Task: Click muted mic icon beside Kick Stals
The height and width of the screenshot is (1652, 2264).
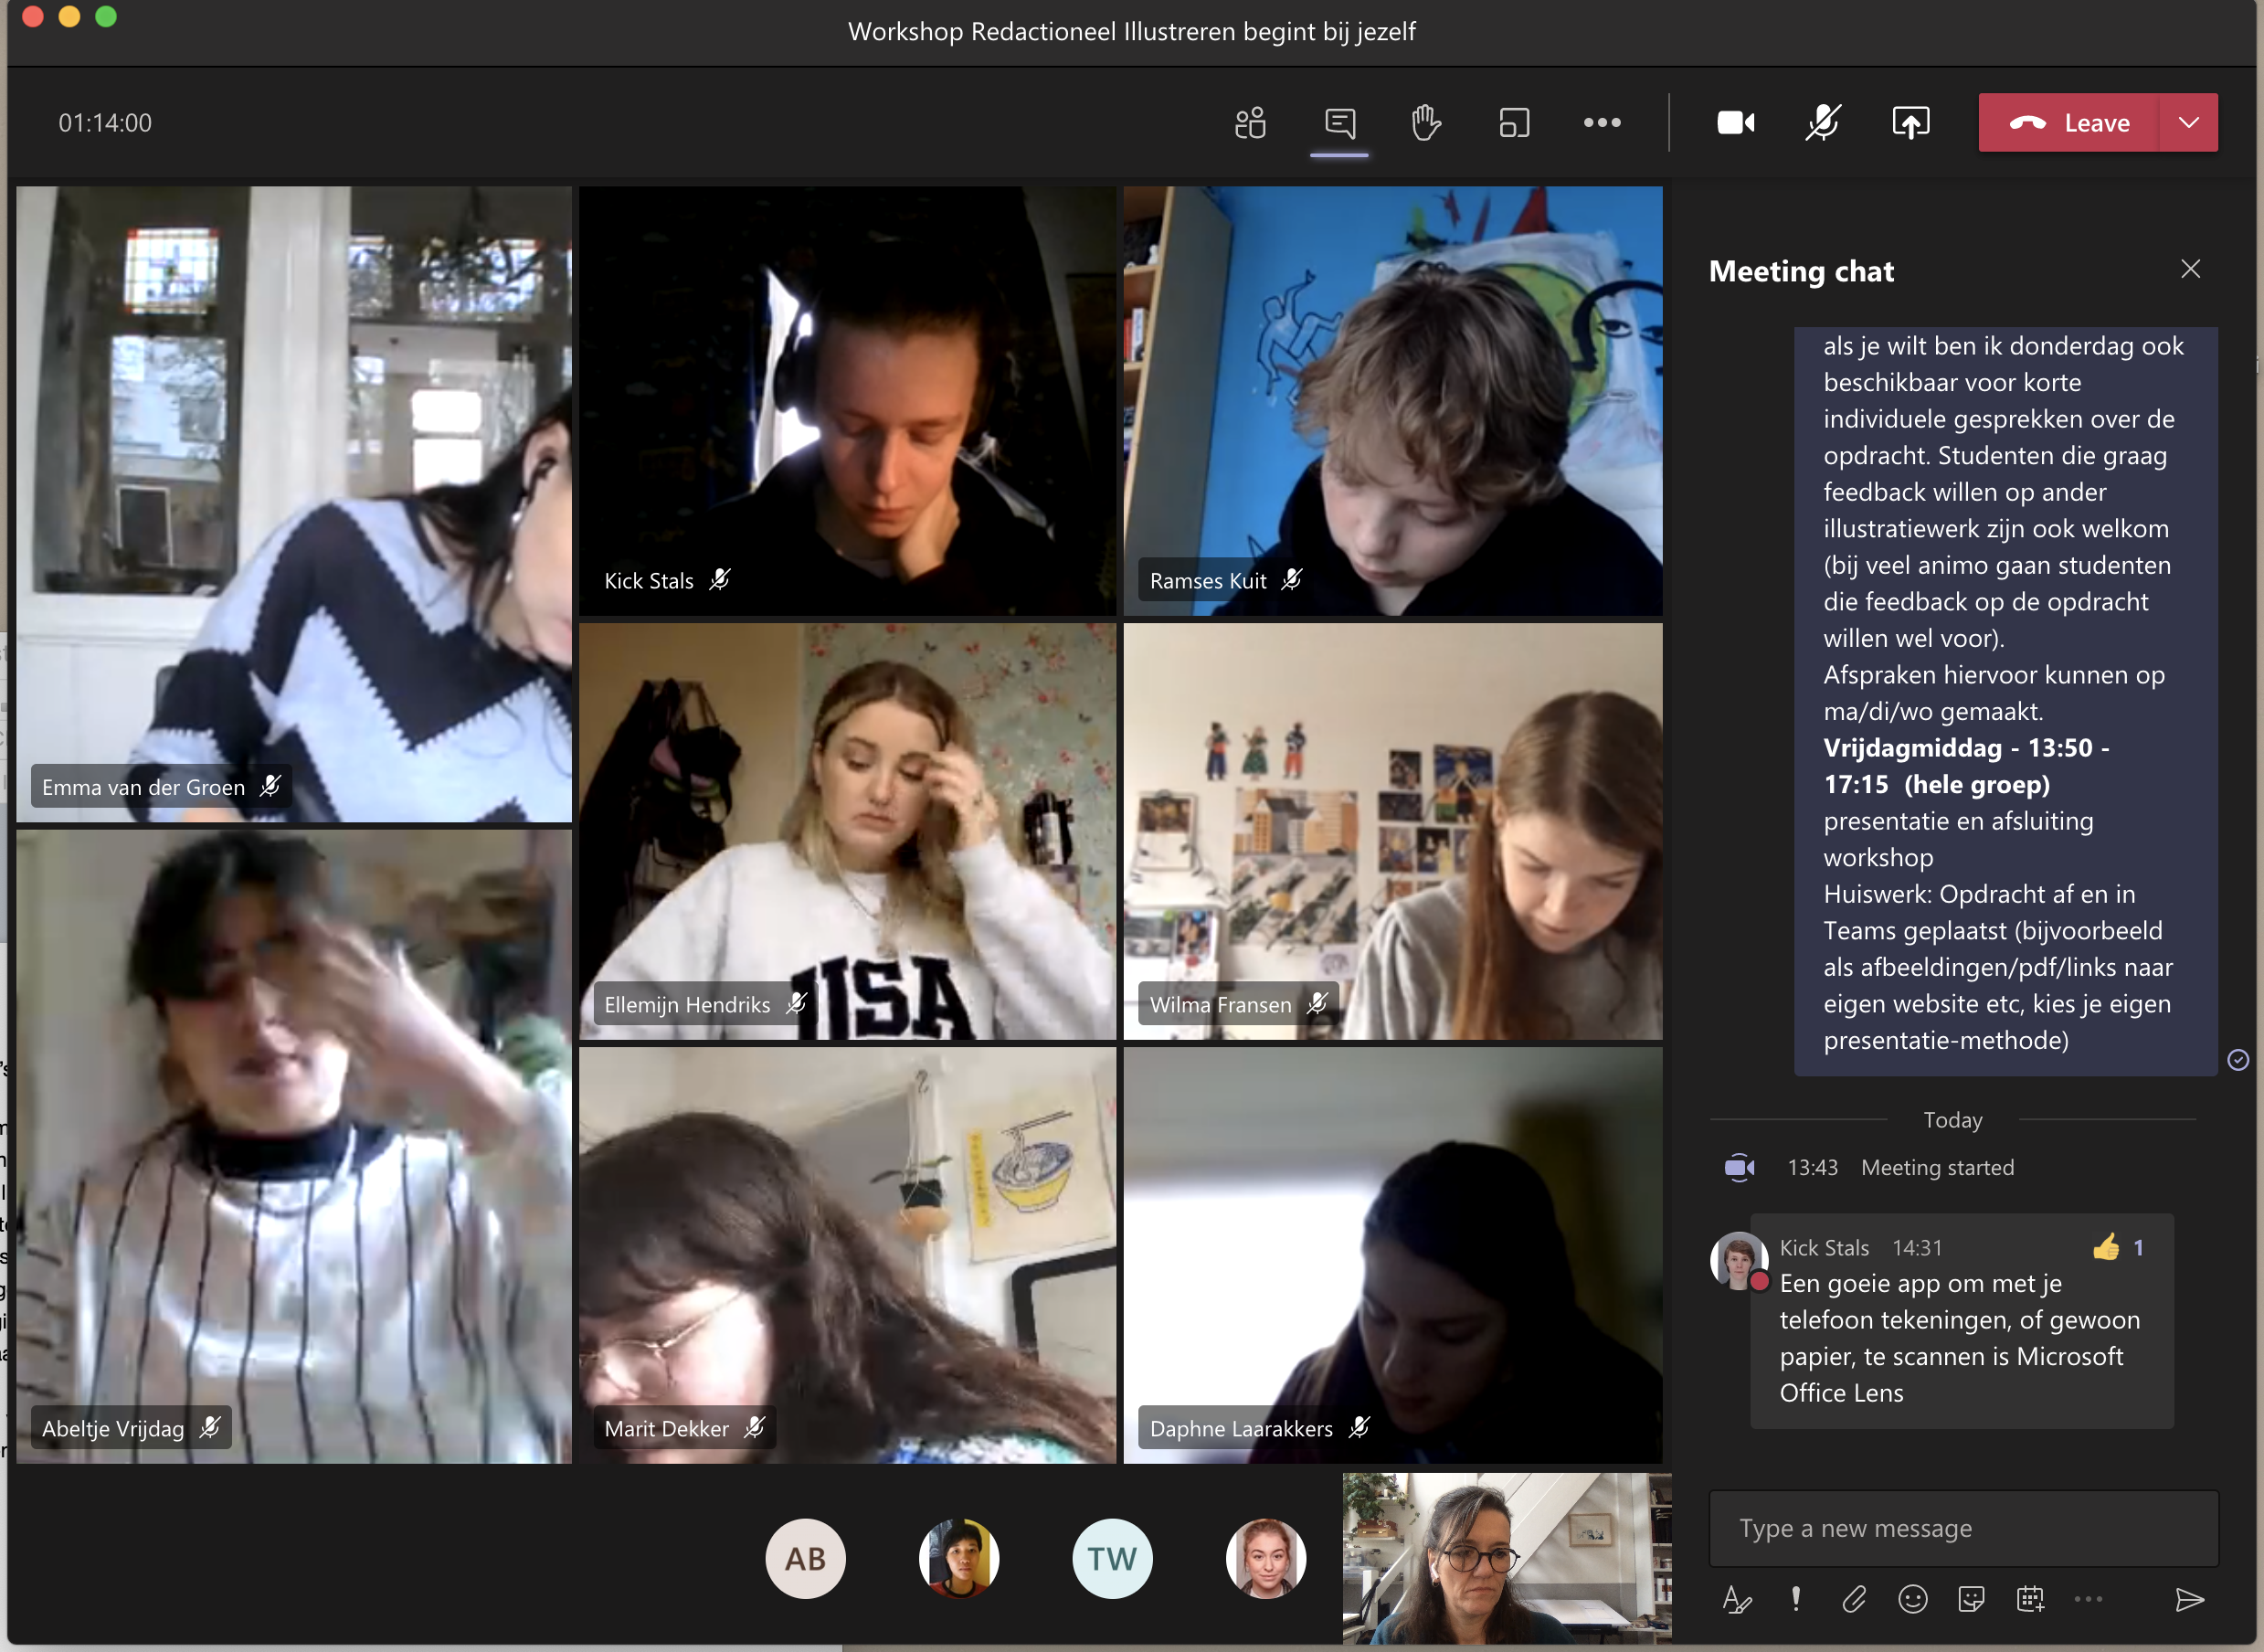Action: tap(720, 580)
